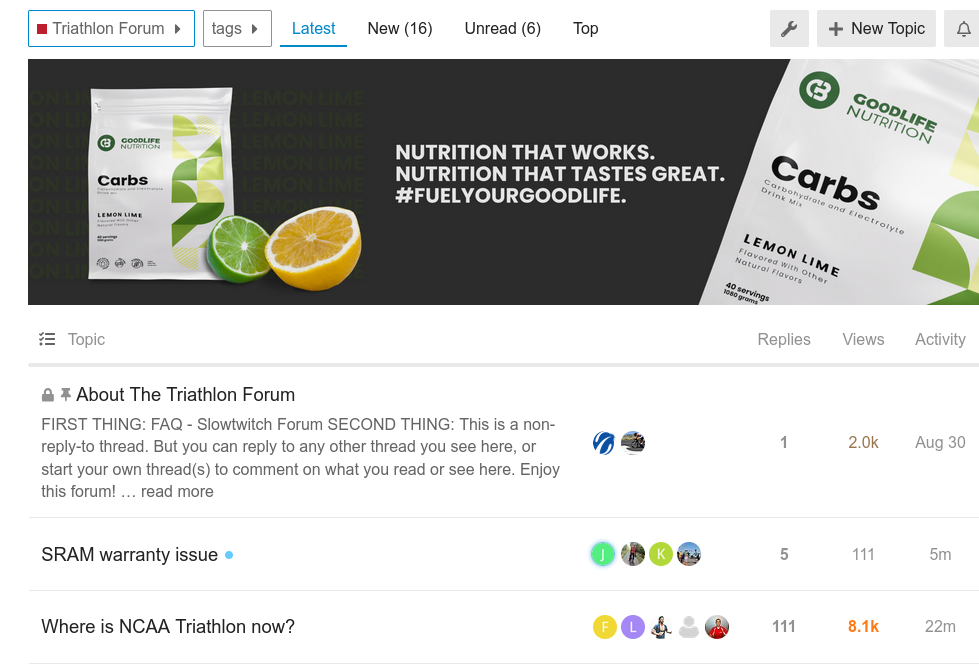Open the tags filter dropdown
Image resolution: width=979 pixels, height=670 pixels.
[237, 29]
